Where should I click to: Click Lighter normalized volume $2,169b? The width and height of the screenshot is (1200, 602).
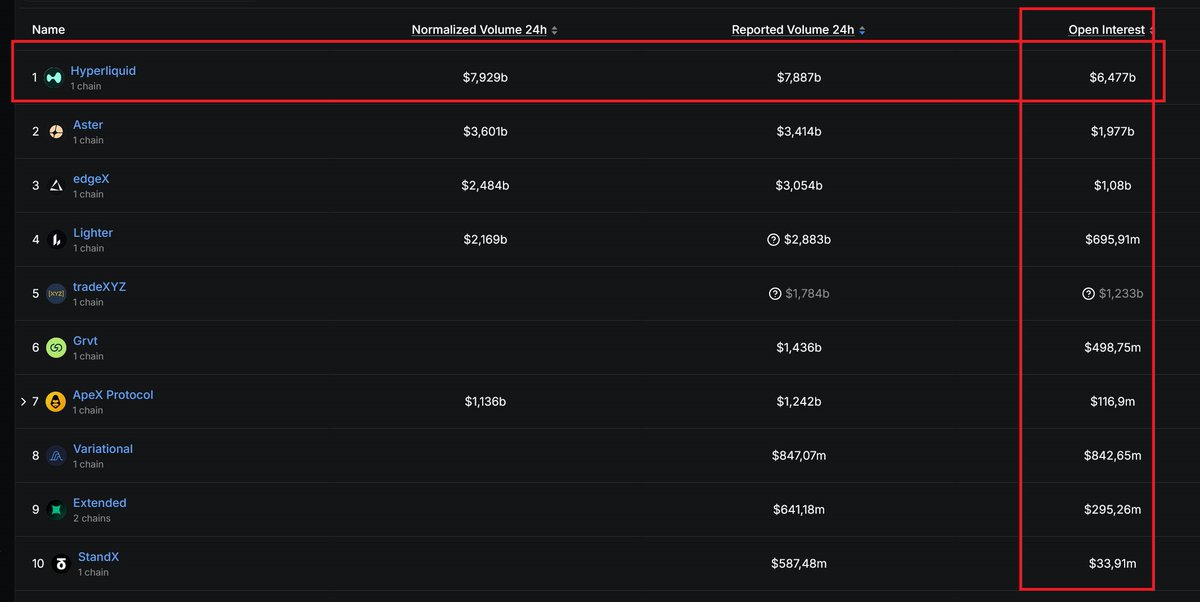(485, 239)
